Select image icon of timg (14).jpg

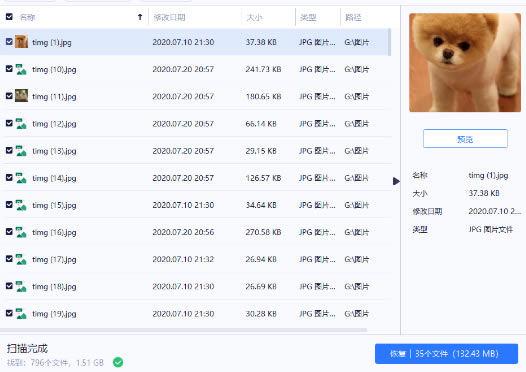pyautogui.click(x=21, y=178)
